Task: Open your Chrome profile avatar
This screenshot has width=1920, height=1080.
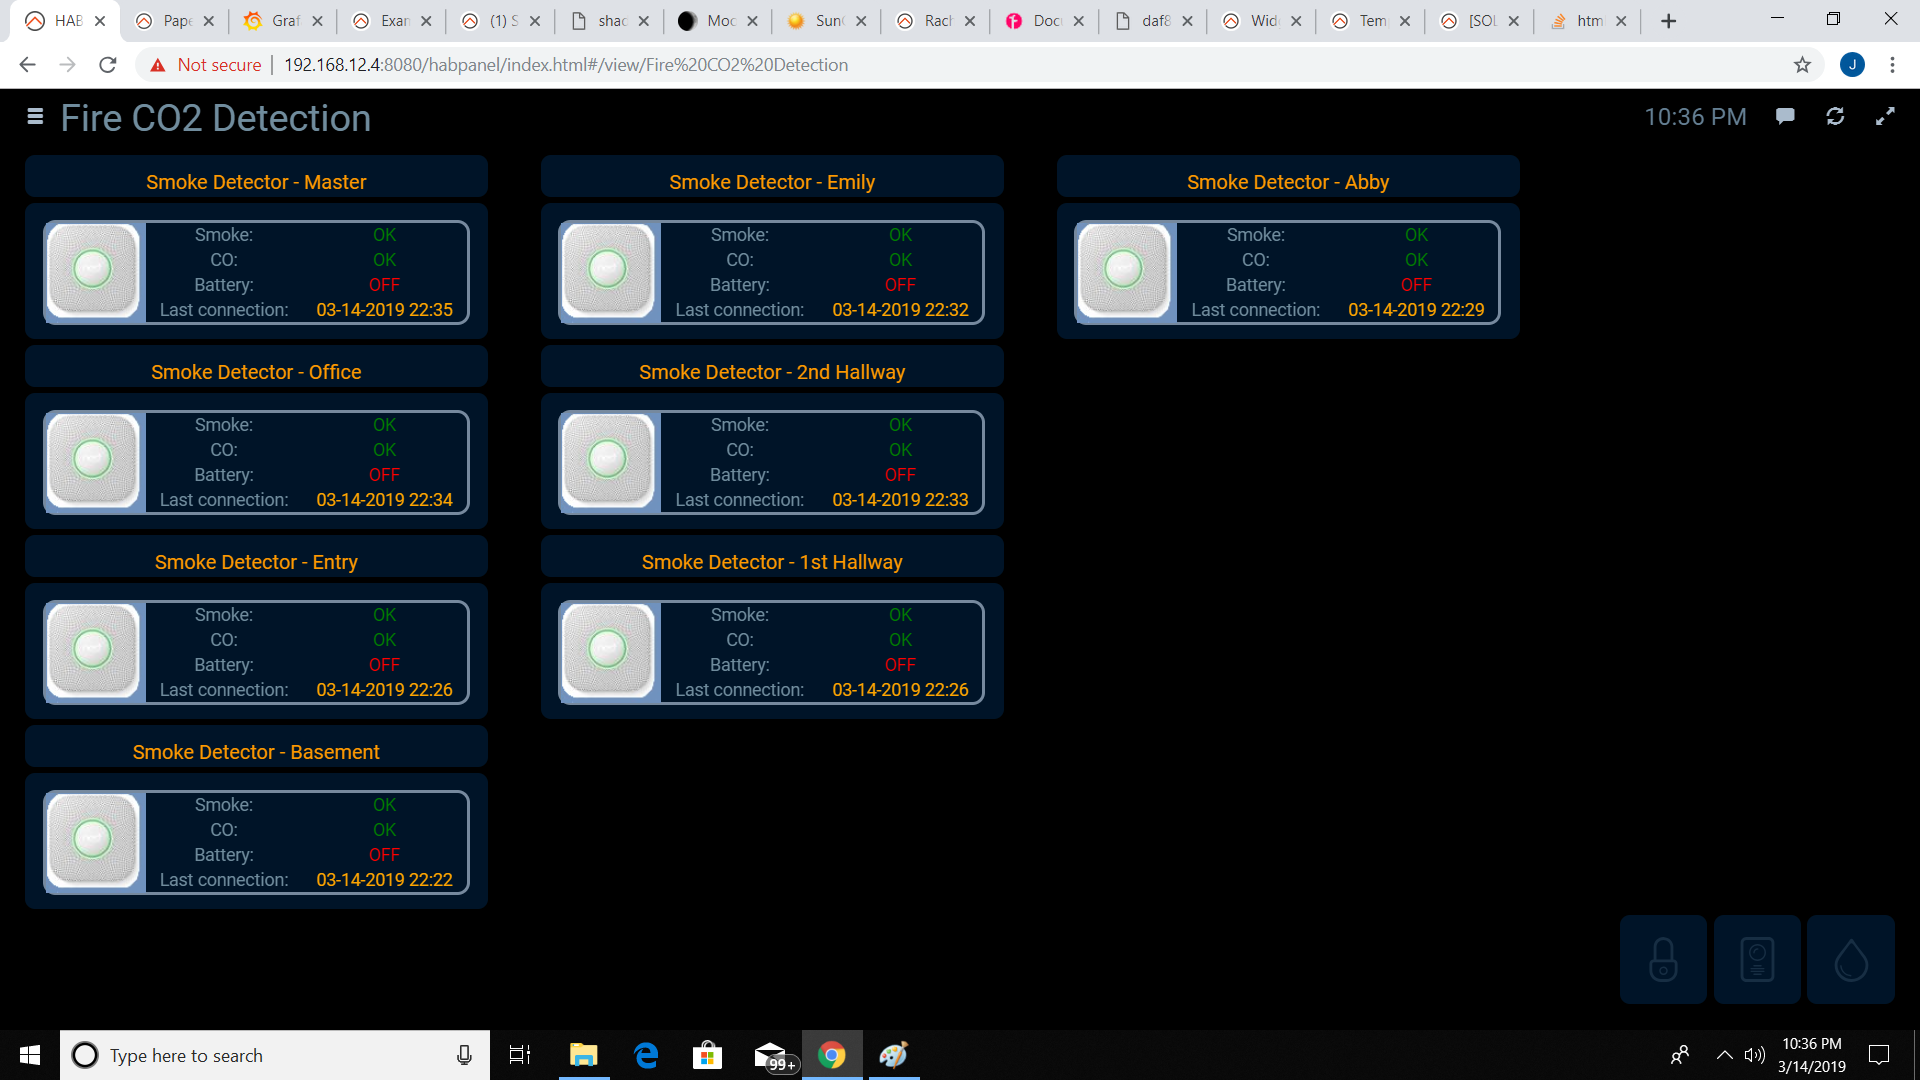Action: 1853,64
